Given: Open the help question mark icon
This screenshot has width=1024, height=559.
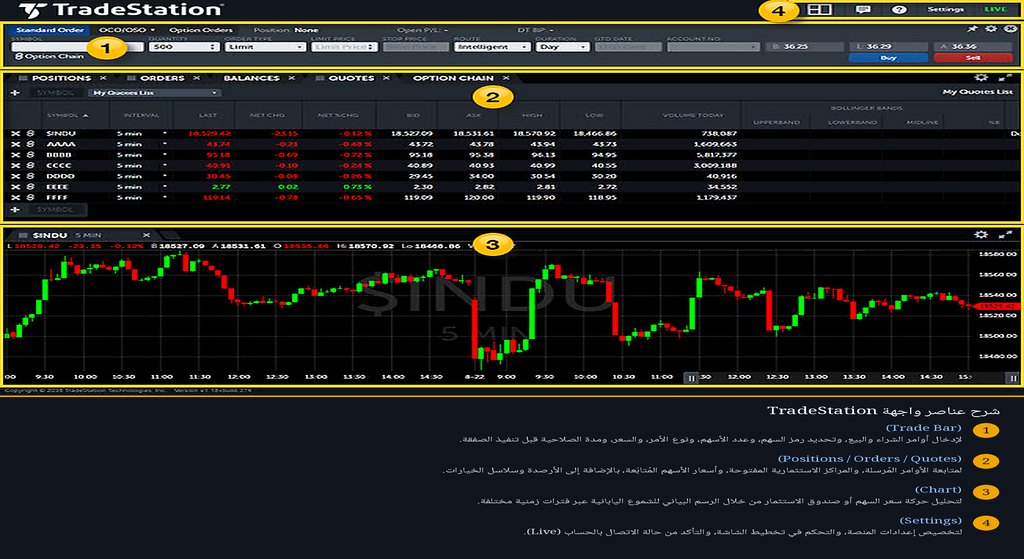Looking at the screenshot, I should (899, 10).
